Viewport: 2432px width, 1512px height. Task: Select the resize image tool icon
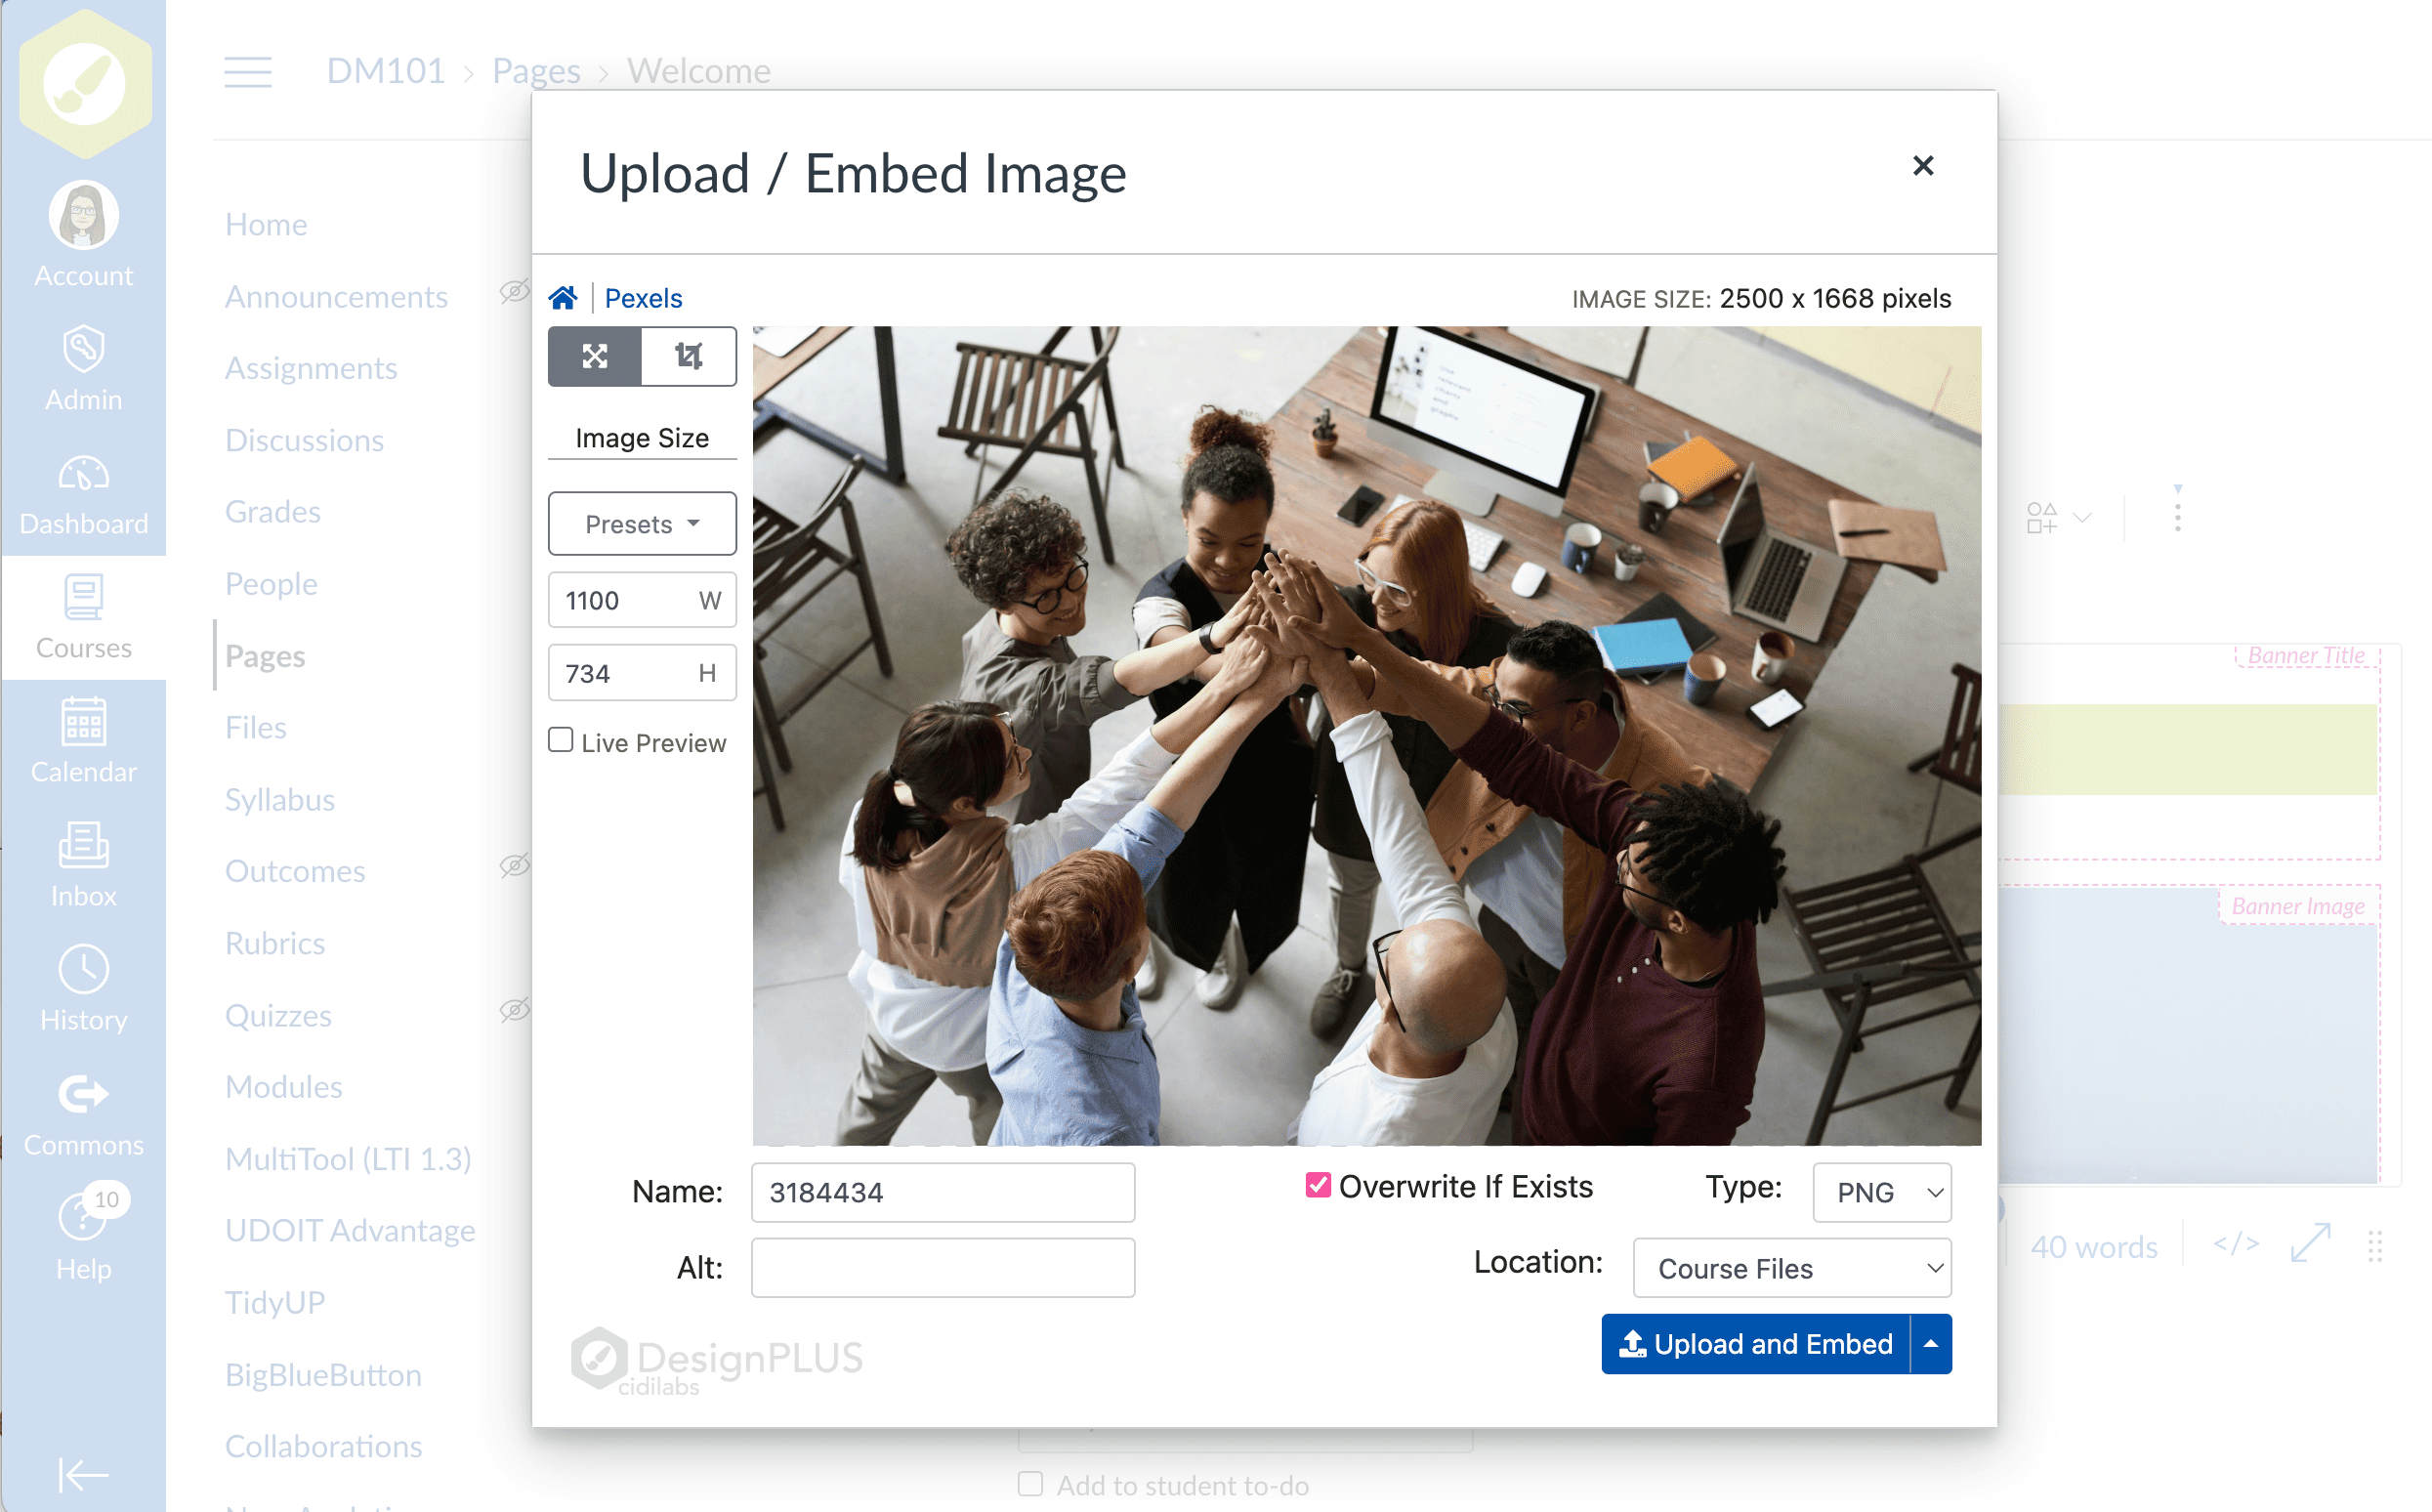pos(595,356)
